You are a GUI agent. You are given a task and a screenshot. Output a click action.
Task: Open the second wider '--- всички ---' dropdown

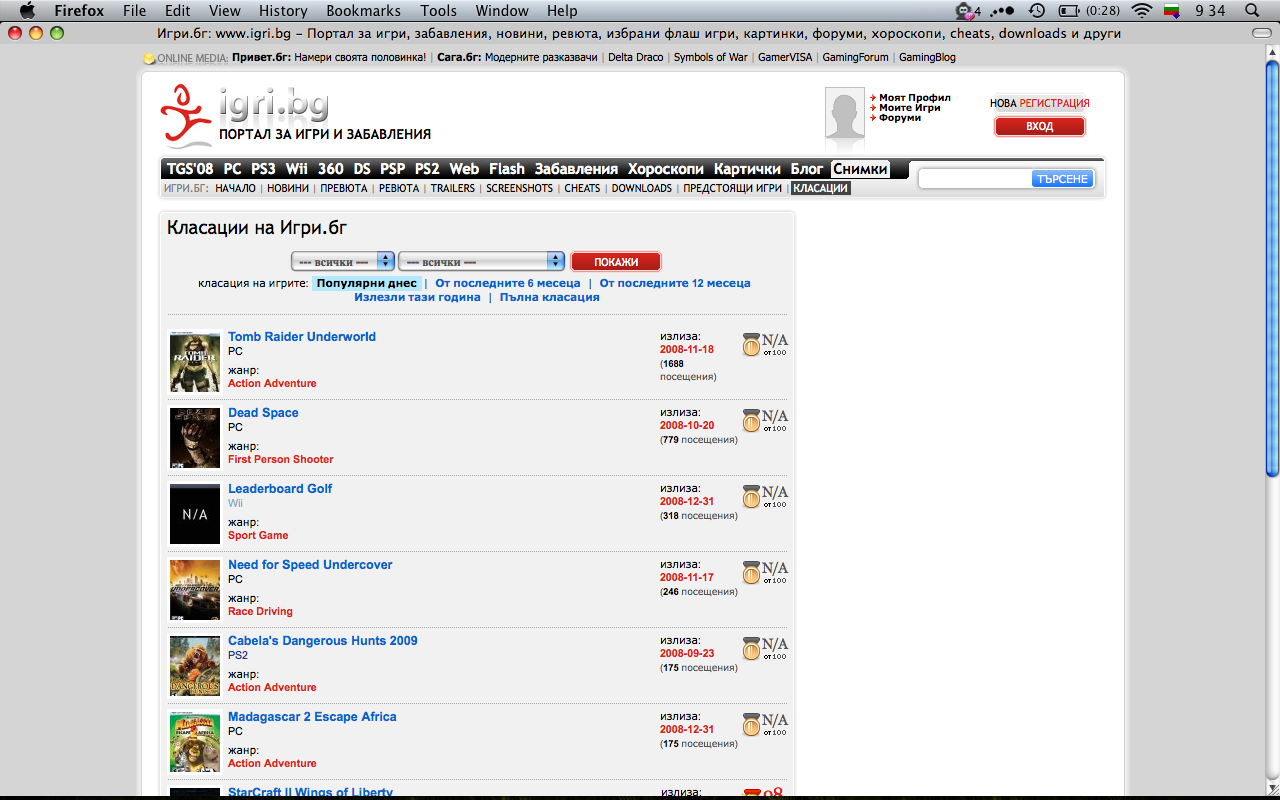(481, 261)
